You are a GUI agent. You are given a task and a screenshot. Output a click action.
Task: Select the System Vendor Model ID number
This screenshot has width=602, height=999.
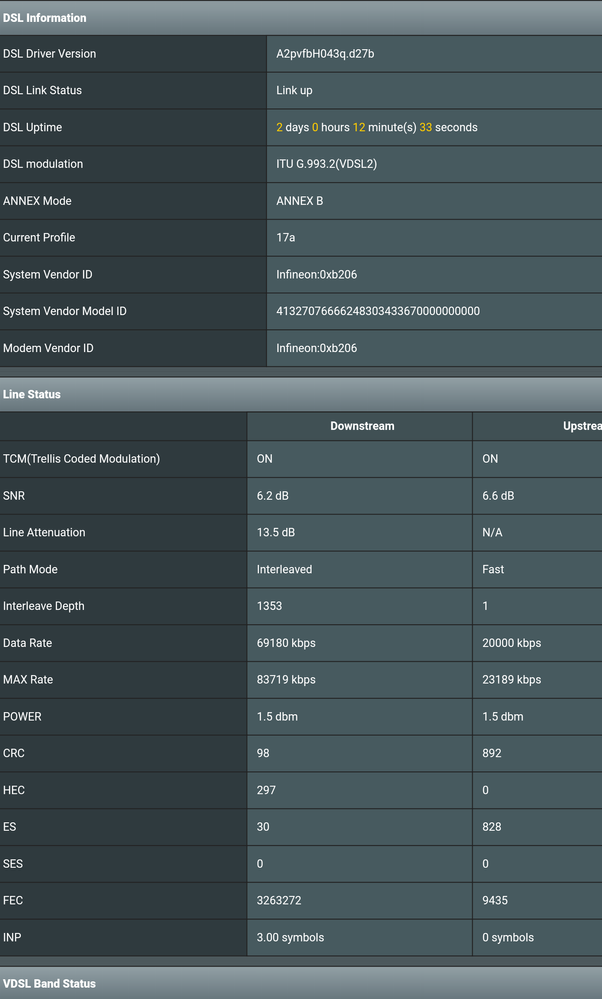coord(378,311)
